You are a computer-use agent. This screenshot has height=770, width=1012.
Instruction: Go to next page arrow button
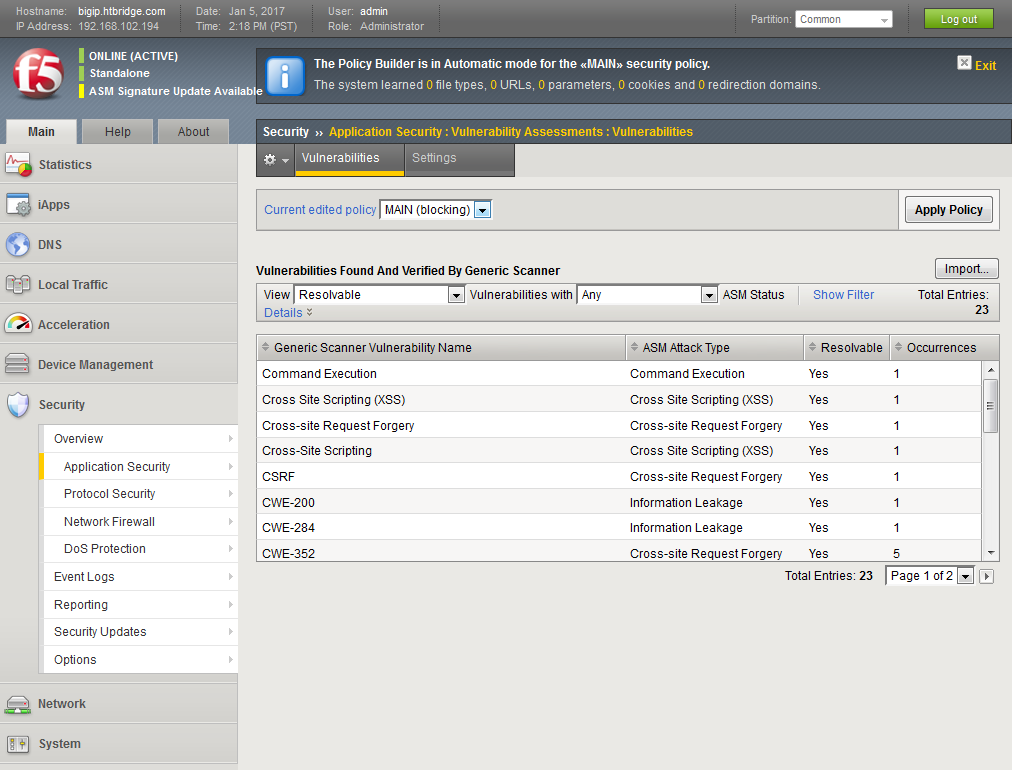986,576
